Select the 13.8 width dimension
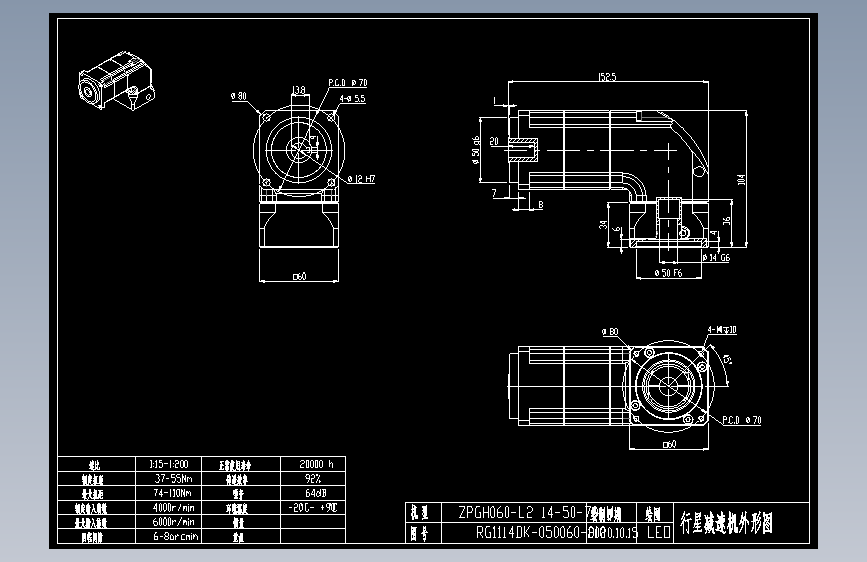Viewport: 867px width, 562px height. pyautogui.click(x=299, y=90)
